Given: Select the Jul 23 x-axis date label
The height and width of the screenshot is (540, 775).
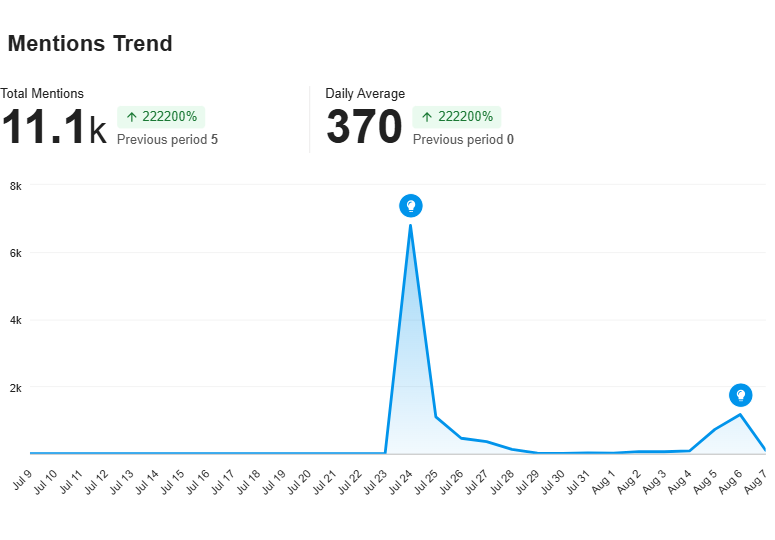Looking at the screenshot, I should tap(376, 482).
